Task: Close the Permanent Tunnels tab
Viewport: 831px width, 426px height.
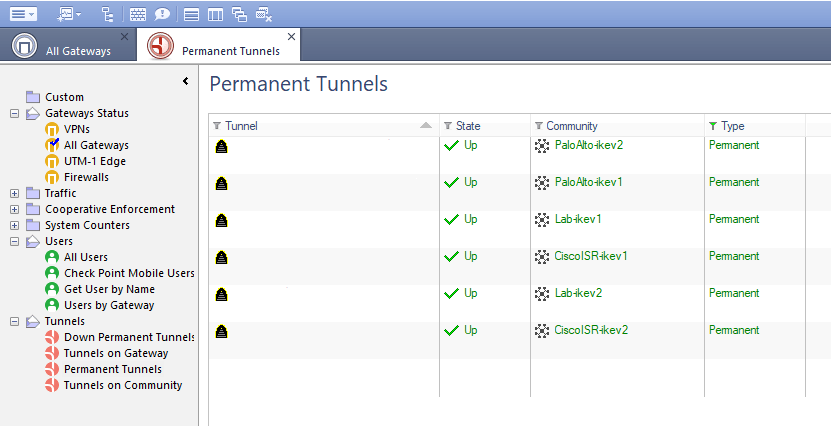Action: coord(291,36)
